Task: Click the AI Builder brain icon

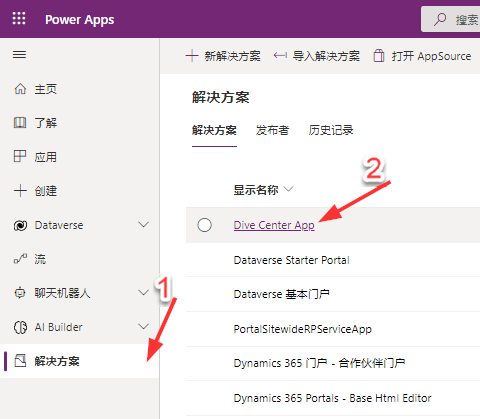Action: 20,327
